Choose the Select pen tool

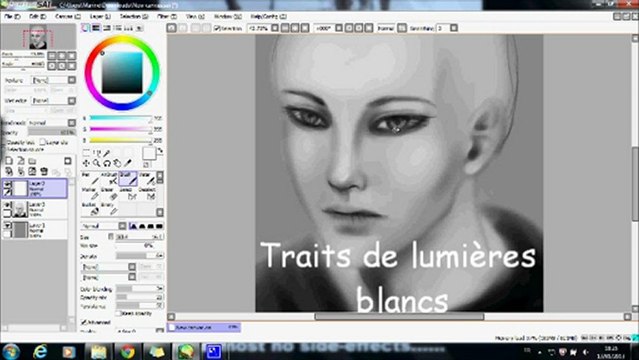[x=128, y=193]
